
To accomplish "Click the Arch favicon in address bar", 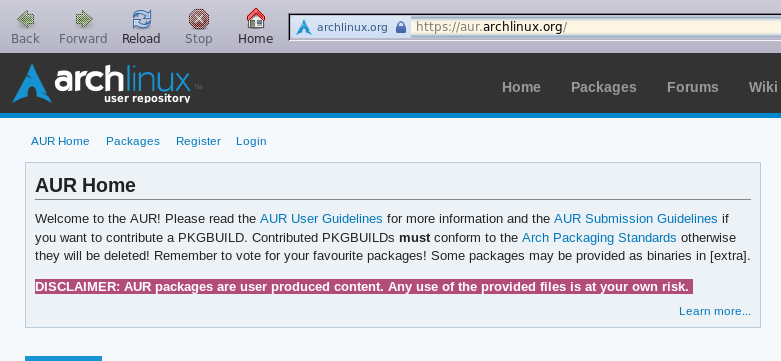I will click(303, 27).
